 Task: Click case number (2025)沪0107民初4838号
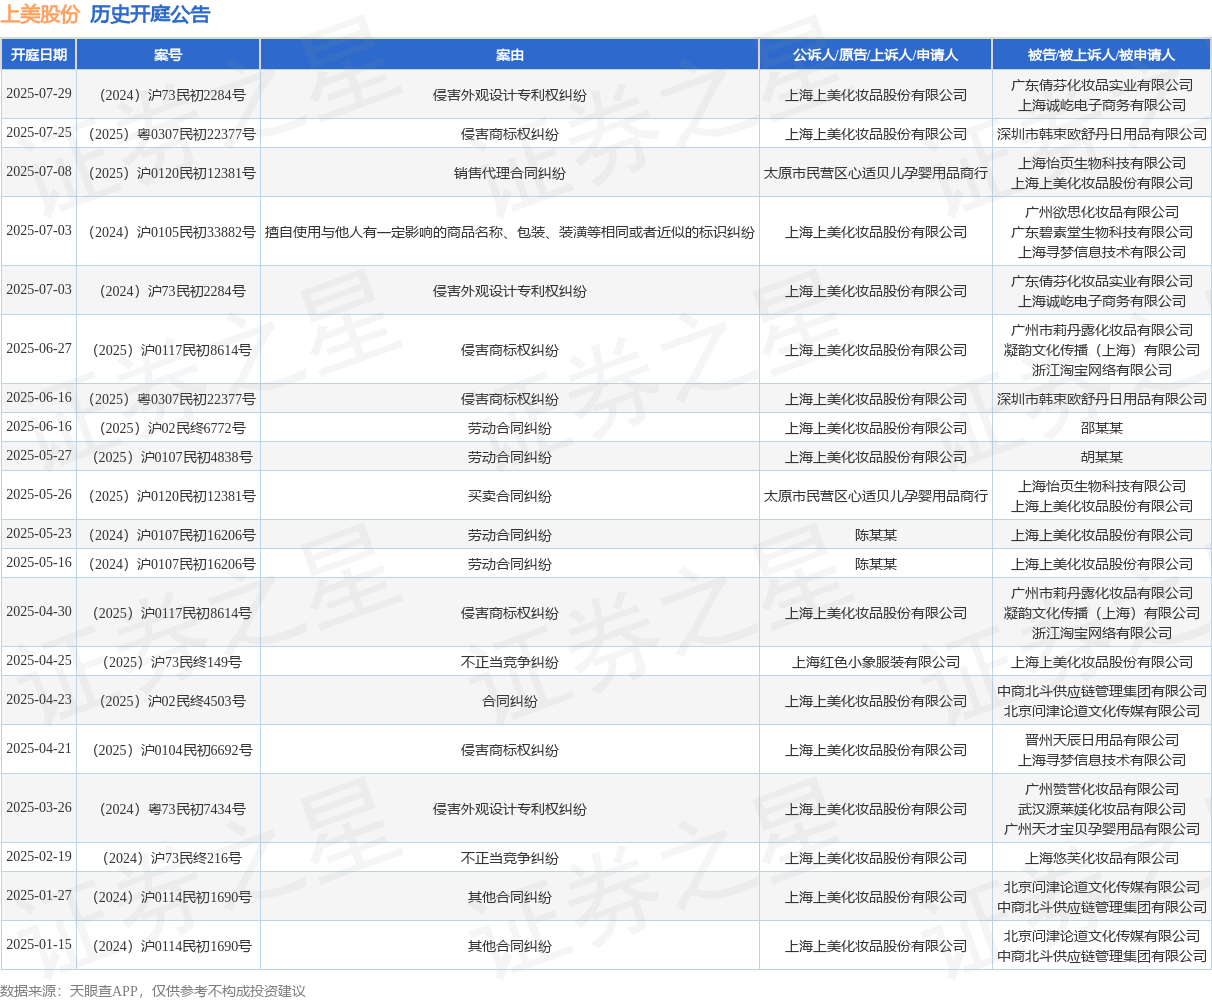click(168, 457)
